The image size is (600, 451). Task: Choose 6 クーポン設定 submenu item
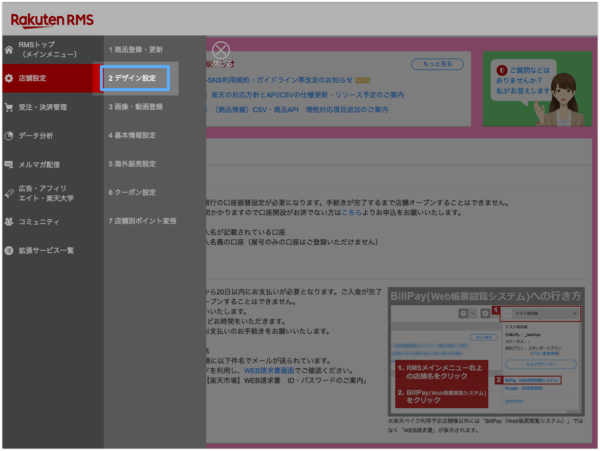[132, 192]
